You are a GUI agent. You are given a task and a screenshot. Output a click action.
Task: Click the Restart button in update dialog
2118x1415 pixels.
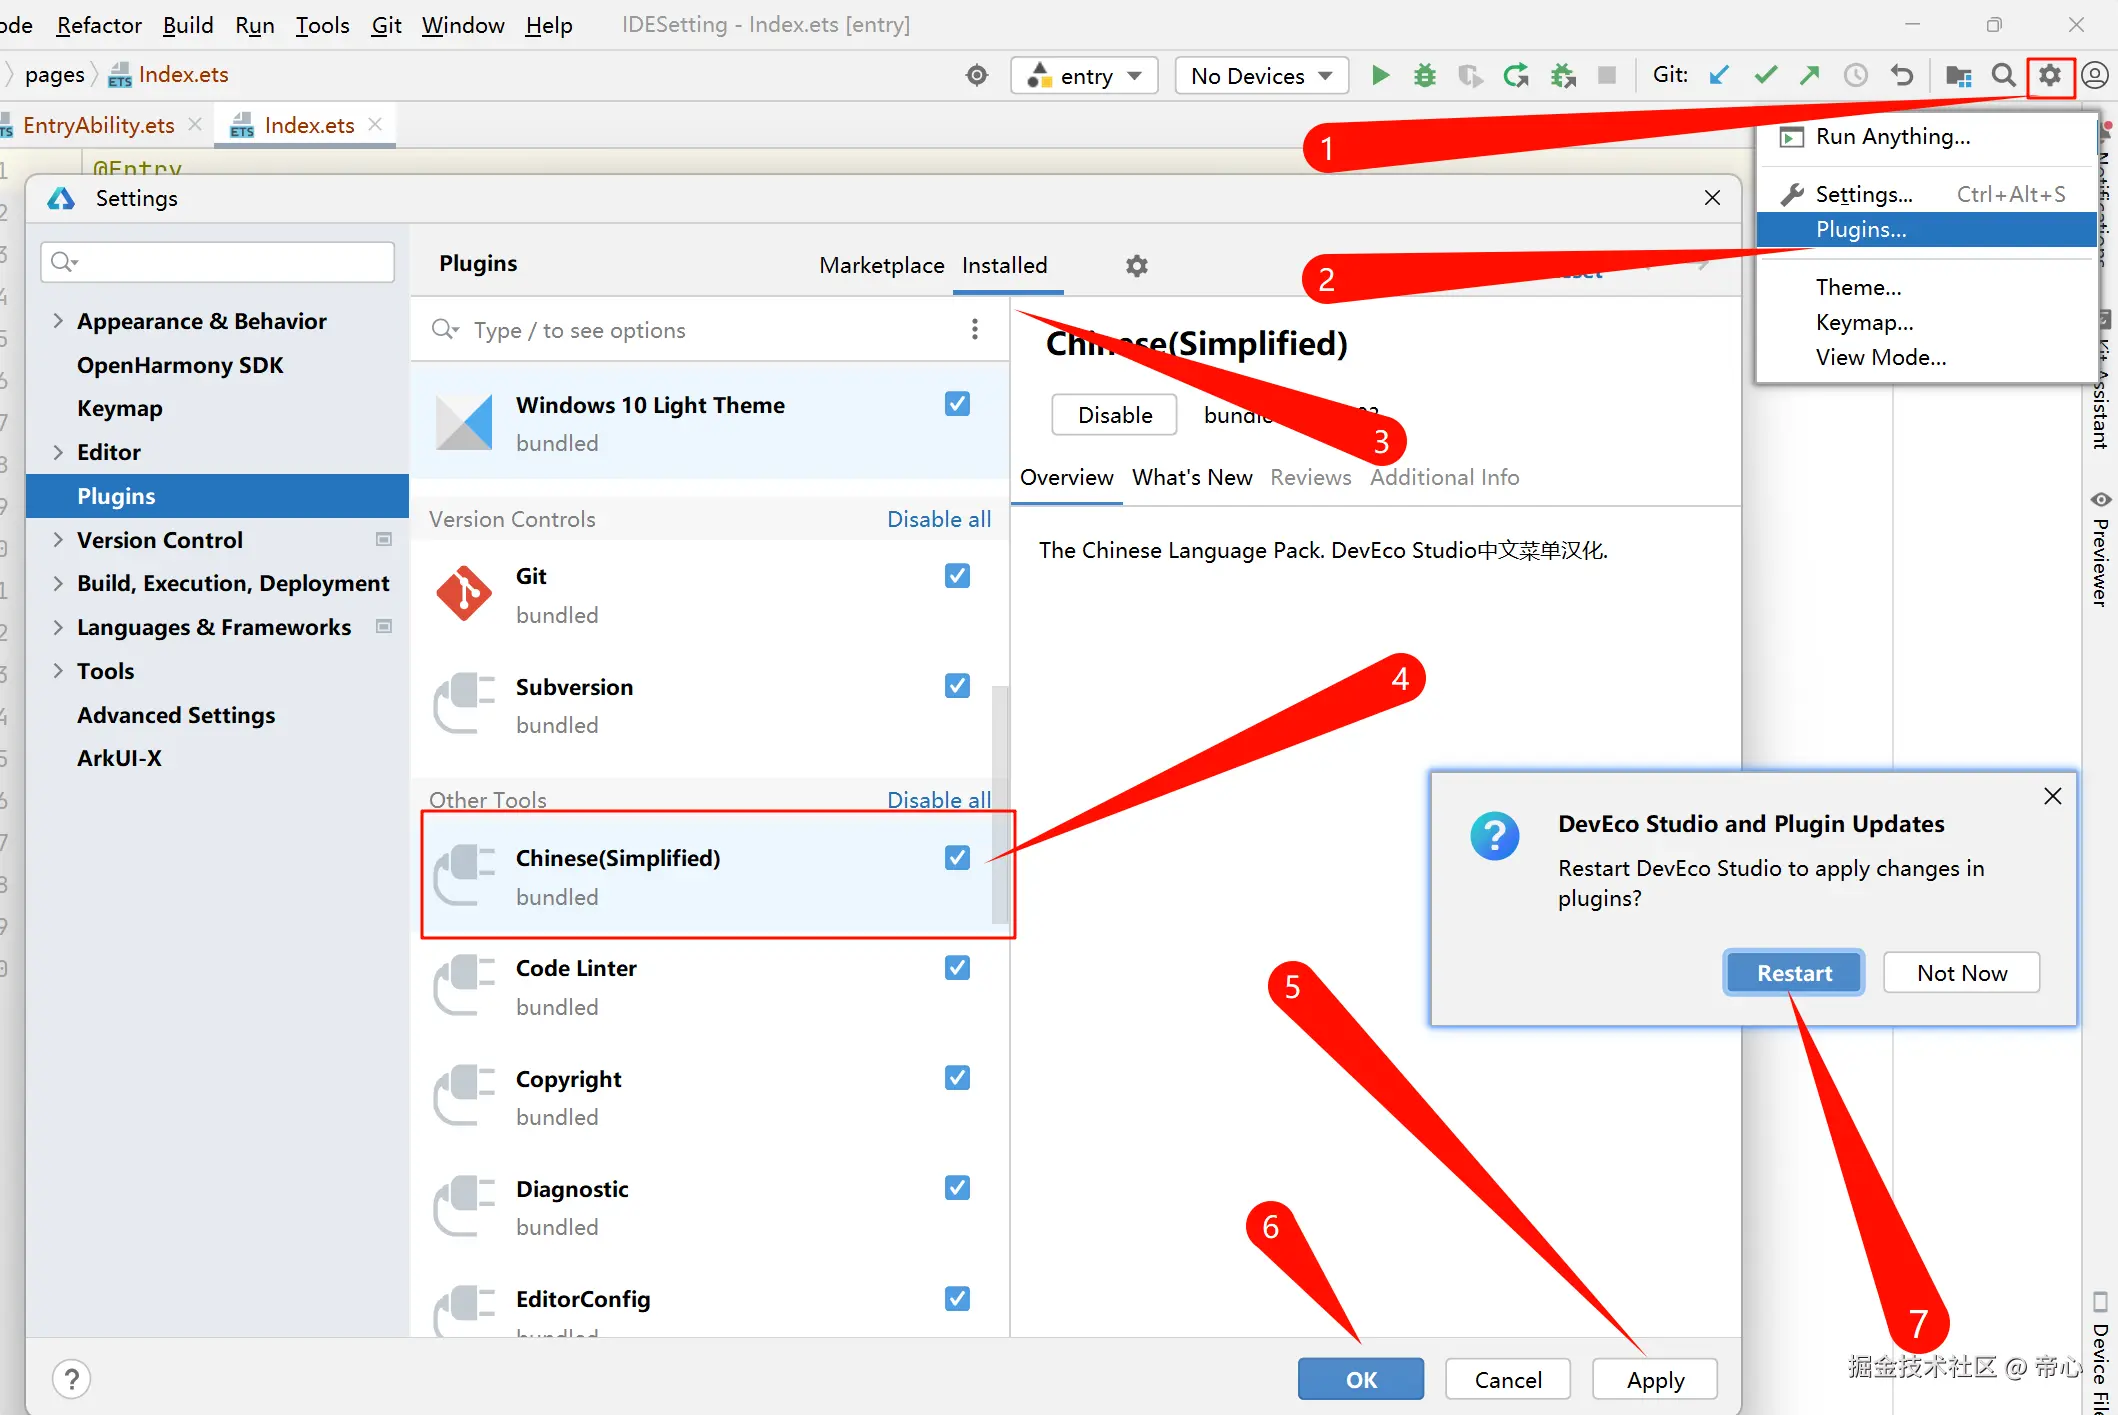1794,973
